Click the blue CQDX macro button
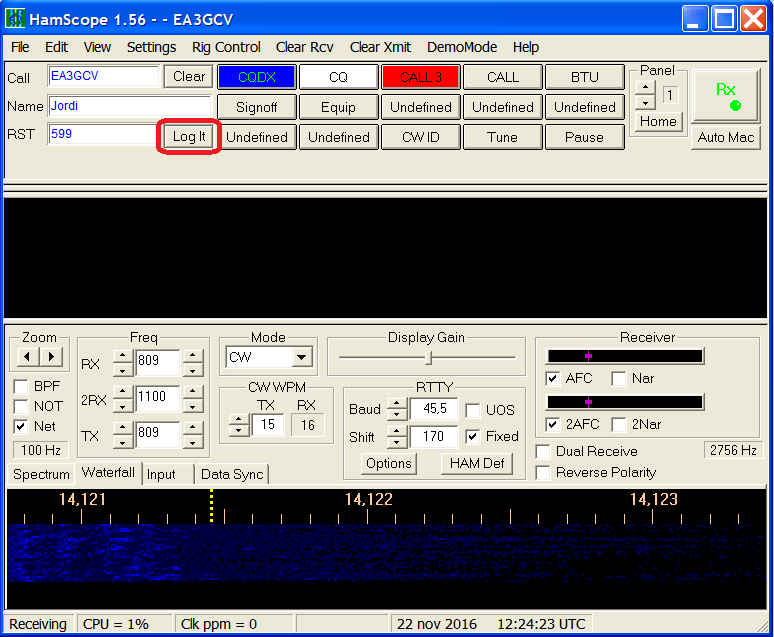 256,77
